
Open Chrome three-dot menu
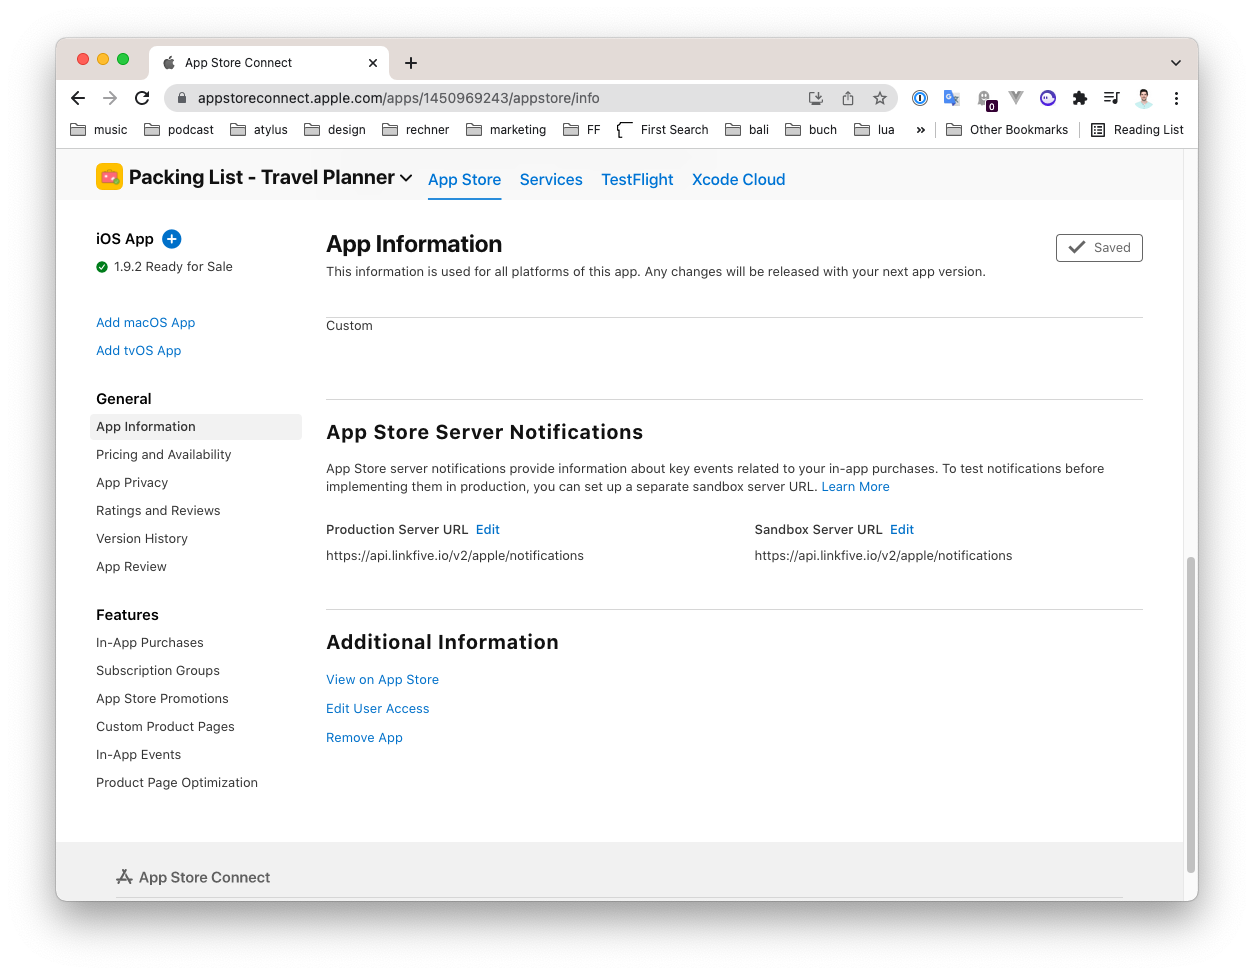pyautogui.click(x=1176, y=98)
